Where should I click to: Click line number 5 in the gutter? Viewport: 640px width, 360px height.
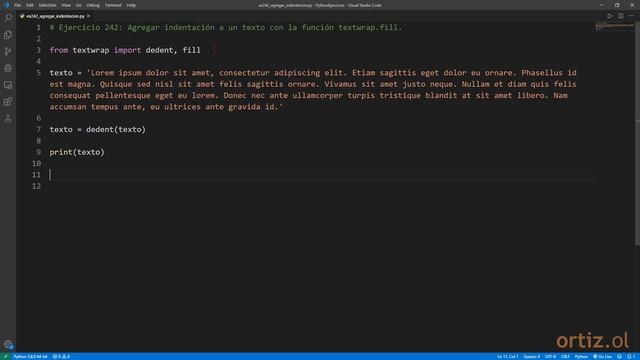point(38,73)
